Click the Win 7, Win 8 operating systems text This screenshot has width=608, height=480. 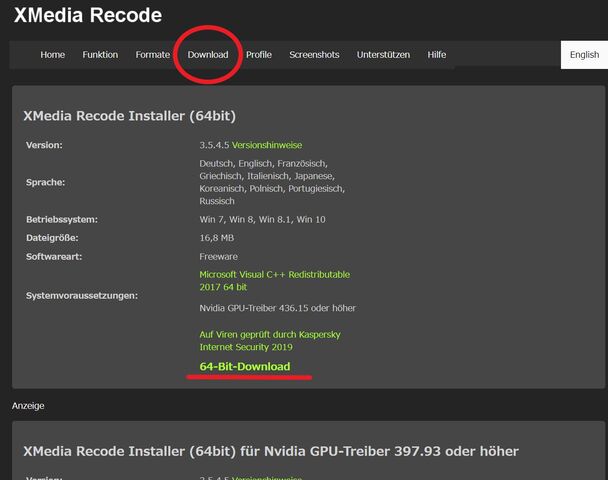[x=262, y=219]
